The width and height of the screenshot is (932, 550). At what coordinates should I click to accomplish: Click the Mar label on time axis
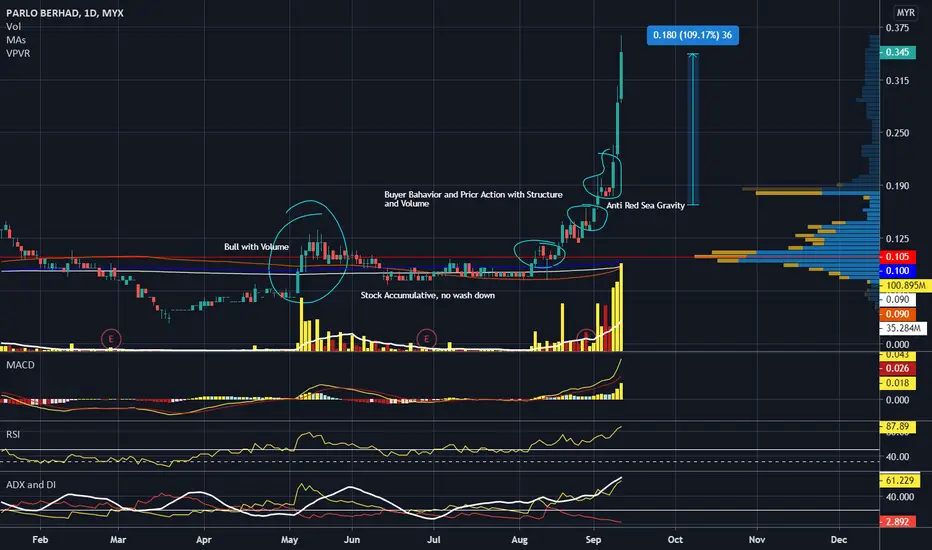click(x=118, y=540)
